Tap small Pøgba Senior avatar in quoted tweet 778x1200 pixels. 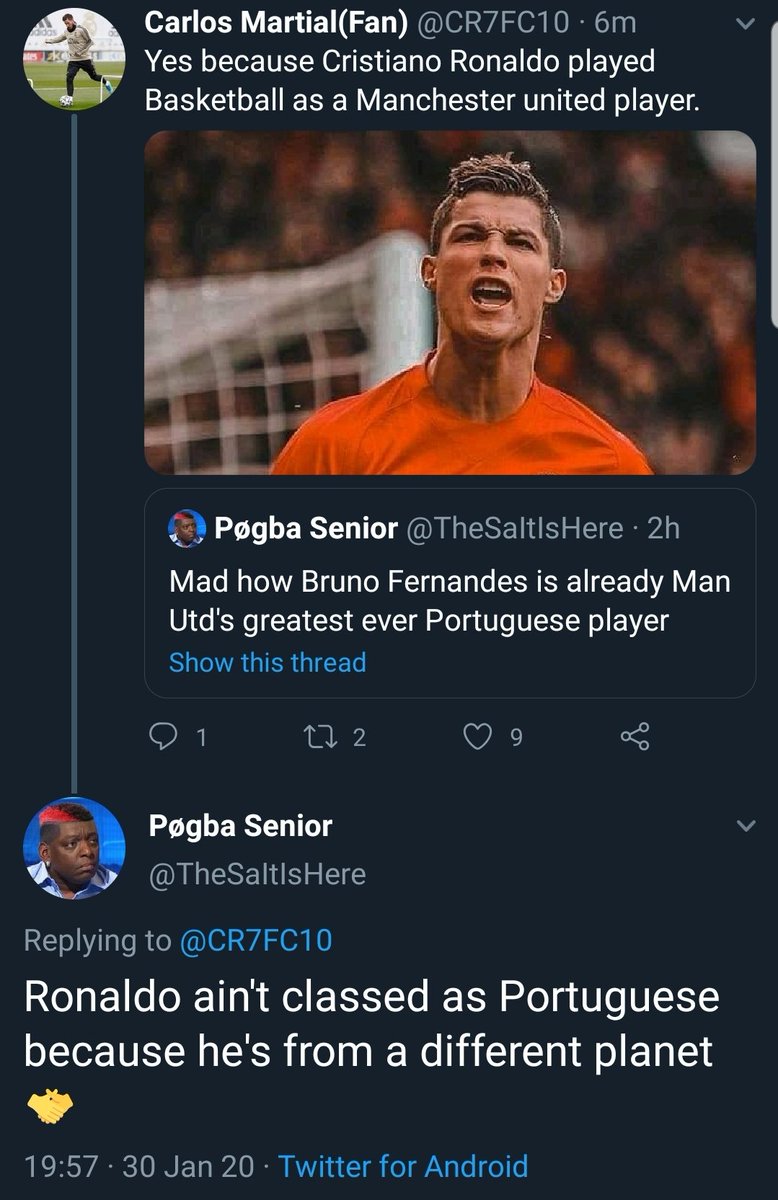(187, 528)
